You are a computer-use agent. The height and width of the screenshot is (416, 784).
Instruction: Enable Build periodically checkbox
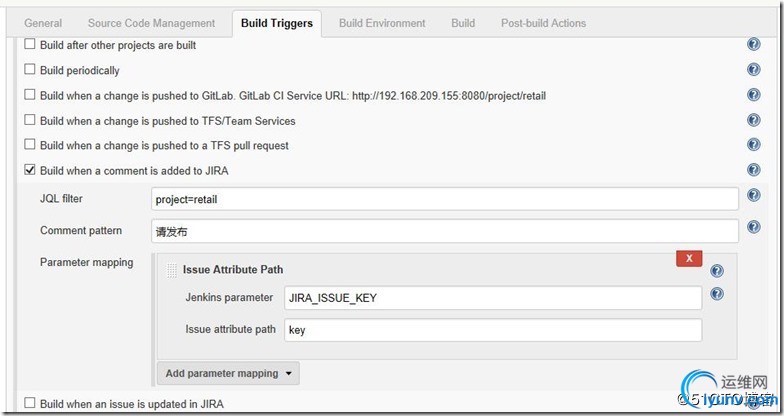click(x=30, y=69)
